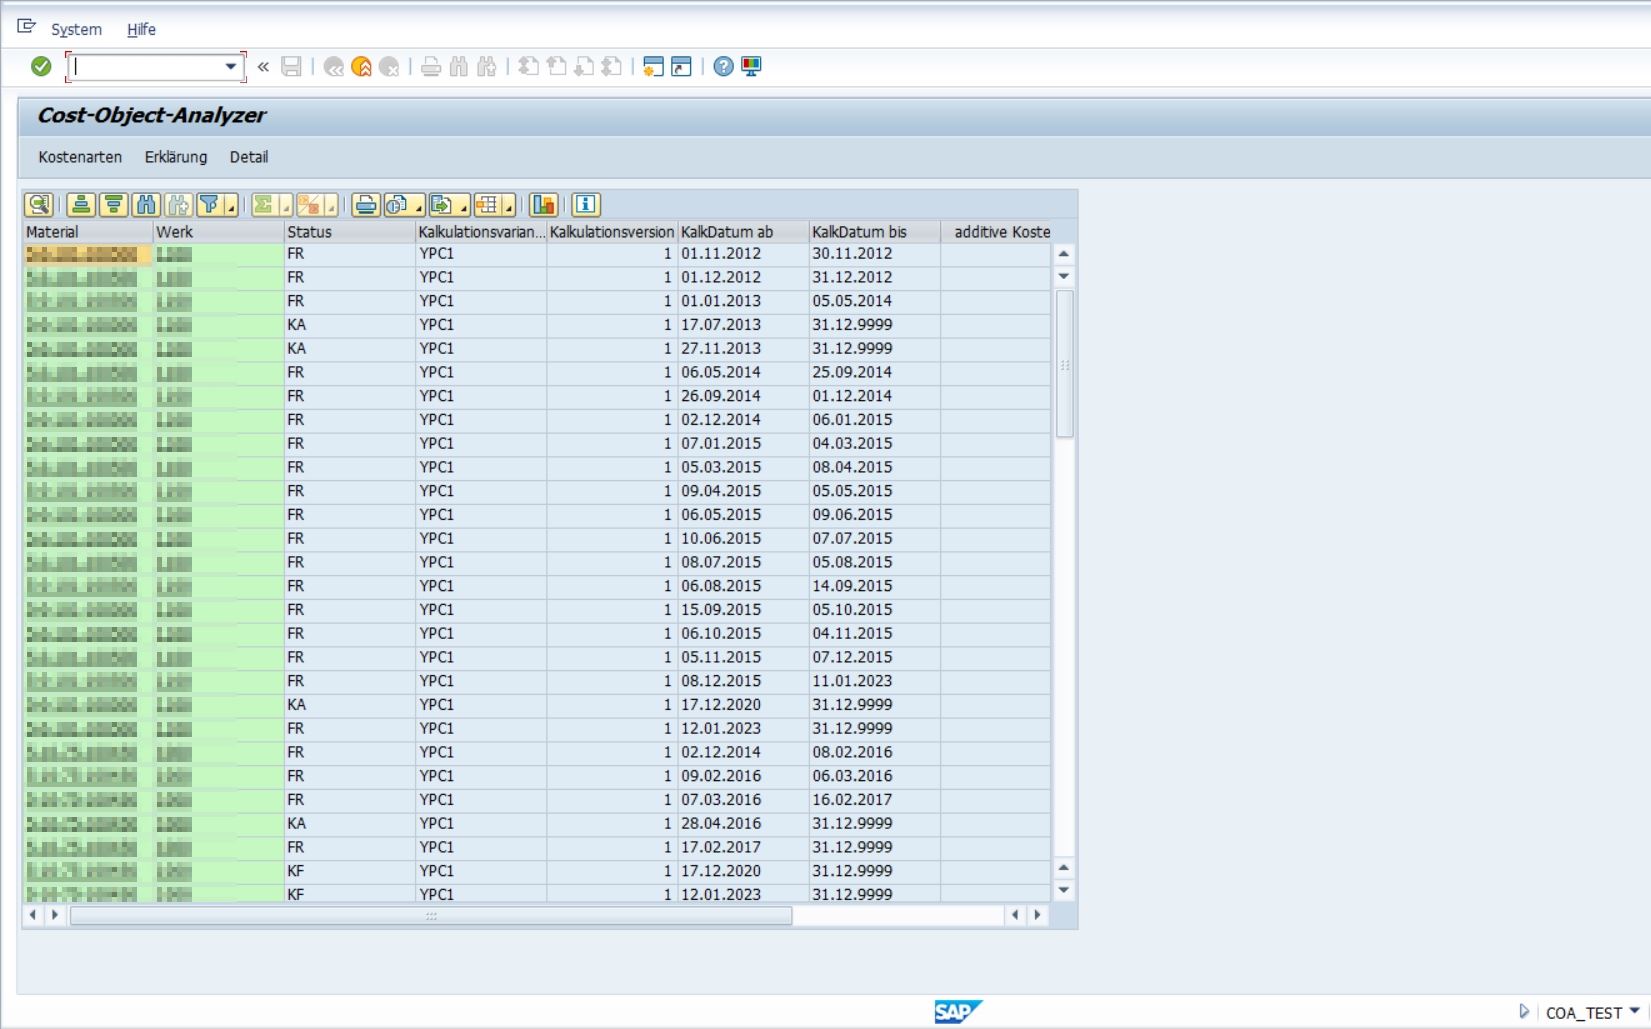This screenshot has height=1029, width=1651.
Task: Click the top scroll up arrow of the grid
Action: 1064,254
